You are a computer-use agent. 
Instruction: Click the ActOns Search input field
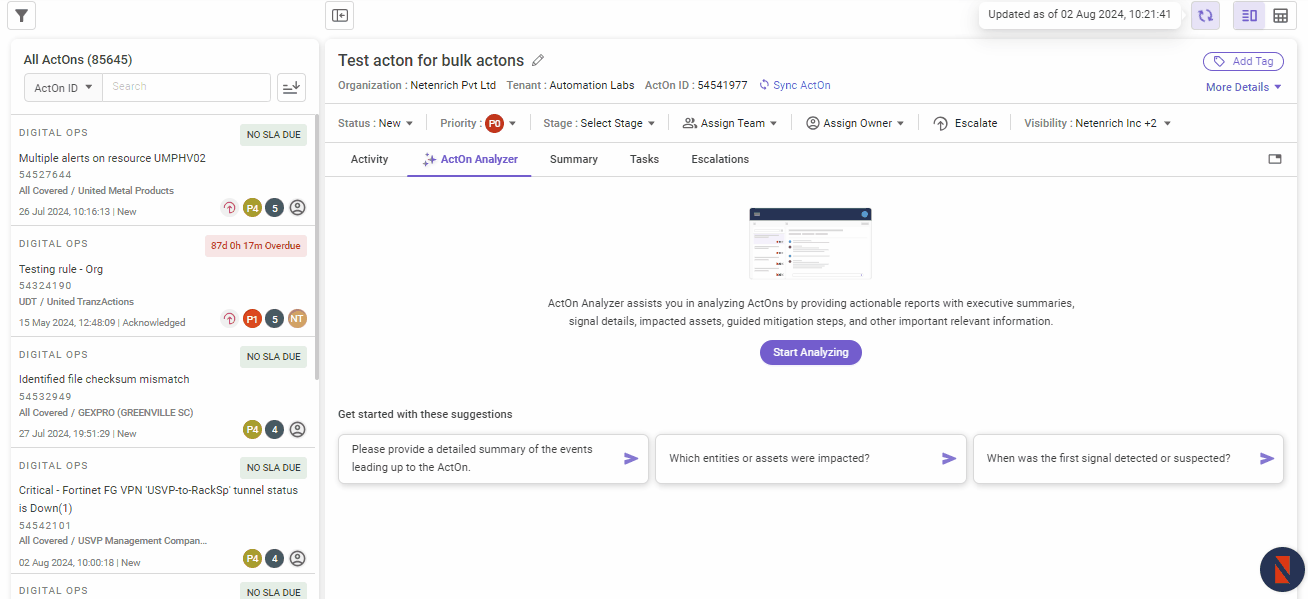point(187,88)
